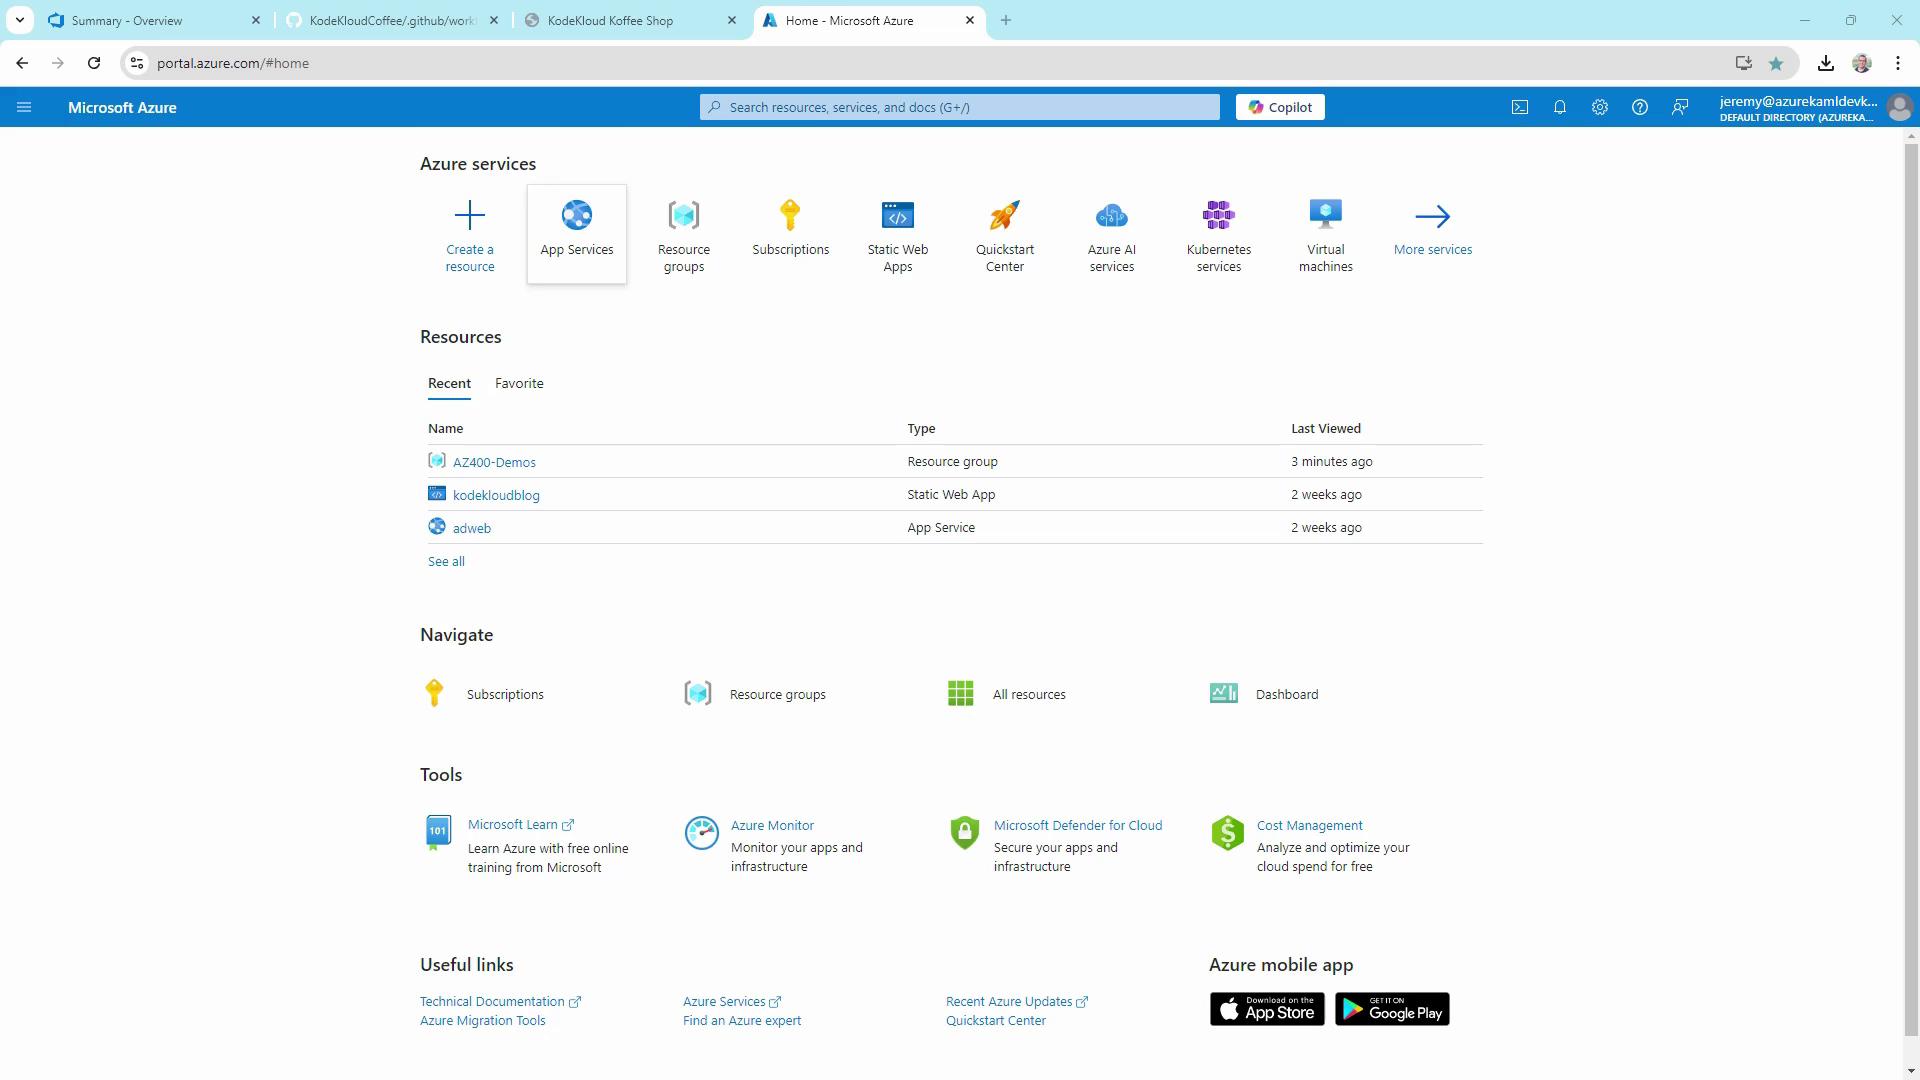Click the Microsoft Learn 101 icon
Viewport: 1920px width, 1080px height.
(438, 833)
